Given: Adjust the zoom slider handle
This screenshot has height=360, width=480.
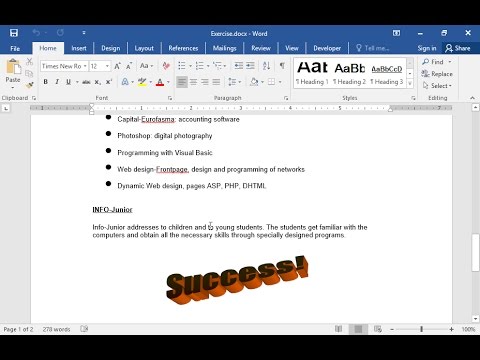Looking at the screenshot, I should [421, 329].
